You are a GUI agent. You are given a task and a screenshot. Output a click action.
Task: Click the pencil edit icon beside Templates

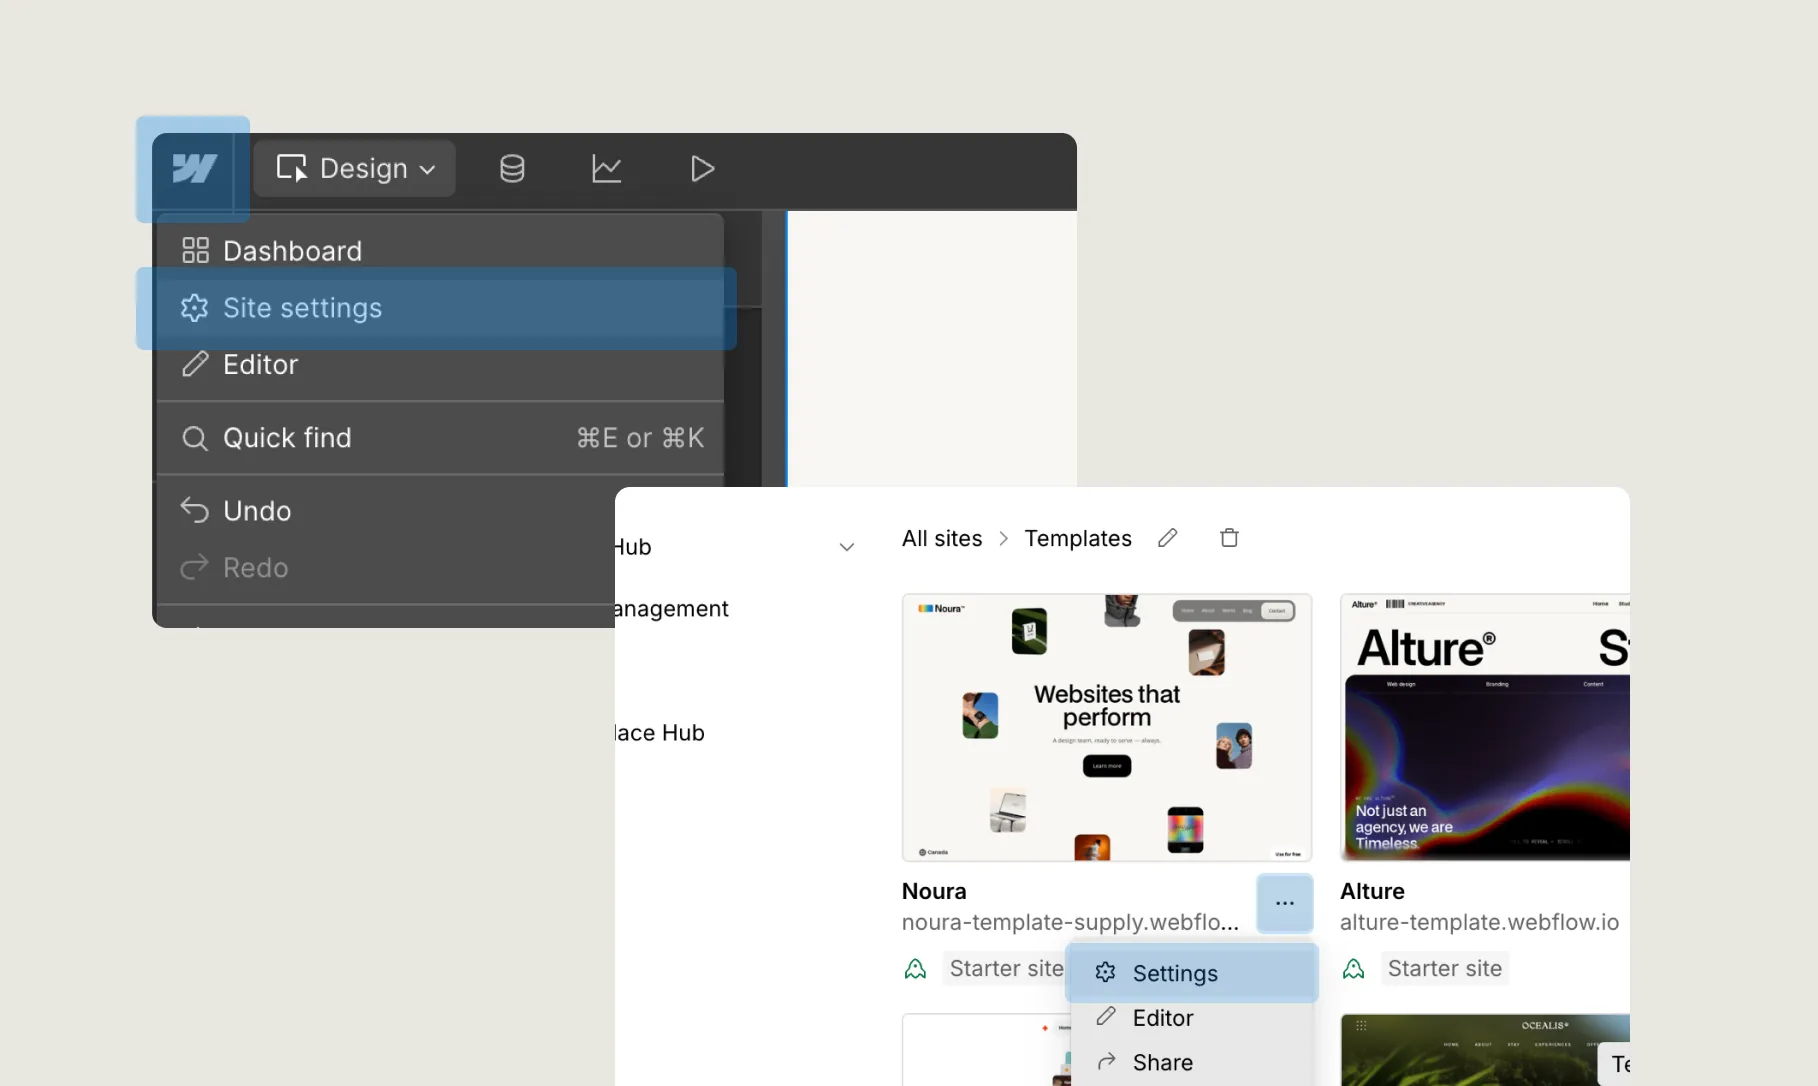click(1167, 537)
